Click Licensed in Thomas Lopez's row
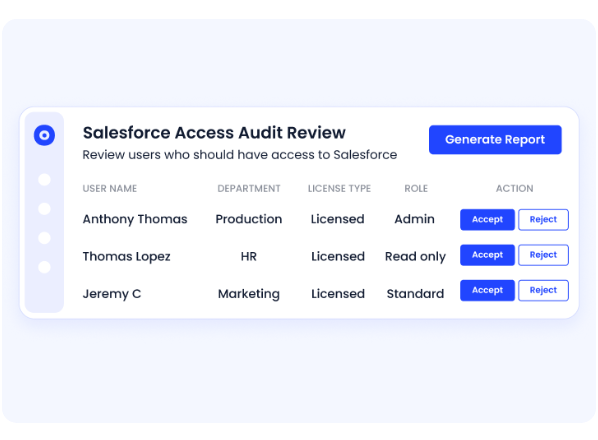 pos(338,257)
